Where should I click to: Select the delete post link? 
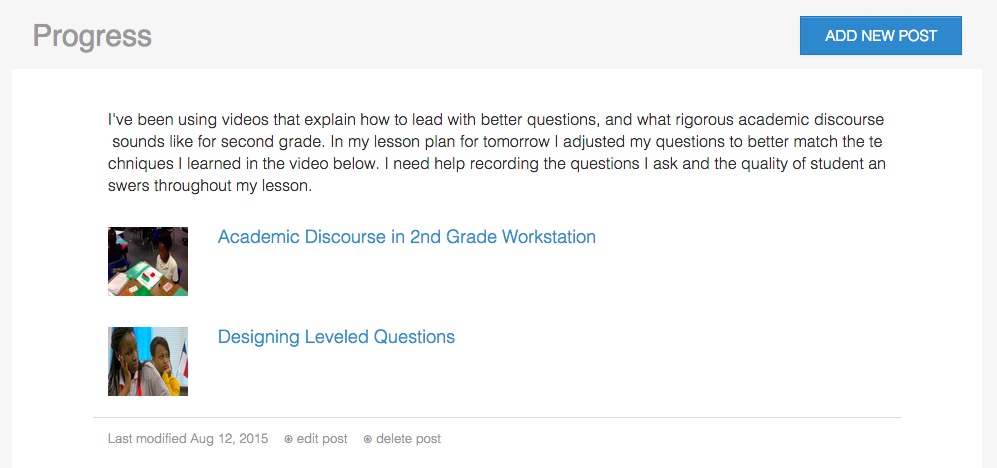[408, 439]
